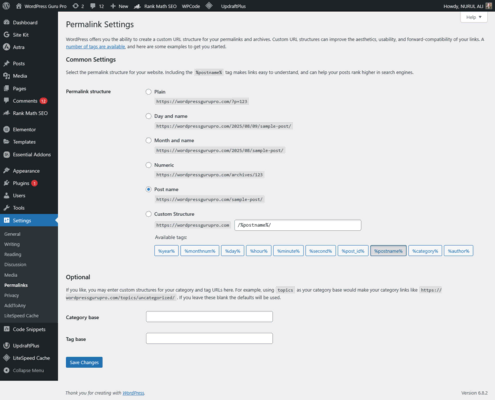Select Post name permalink option

point(148,189)
